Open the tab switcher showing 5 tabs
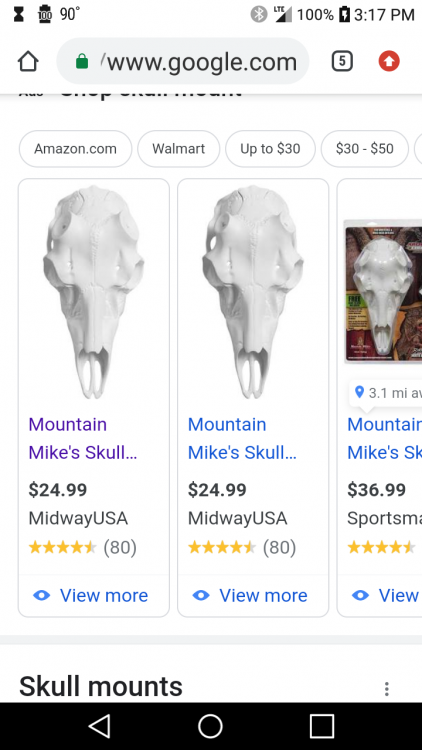The image size is (422, 750). point(342,62)
